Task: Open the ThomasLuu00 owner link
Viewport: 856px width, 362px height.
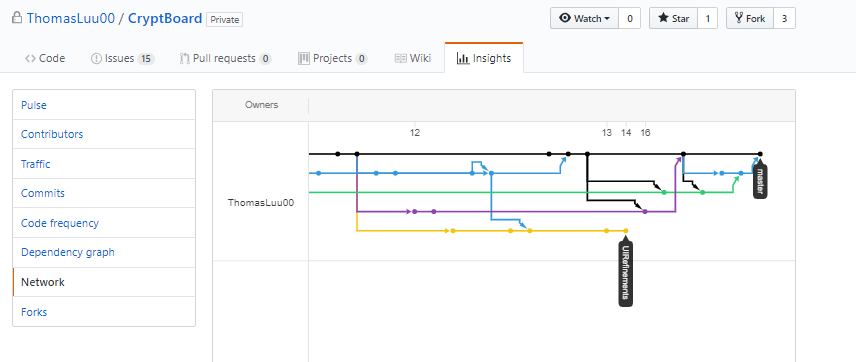Action: coord(70,19)
